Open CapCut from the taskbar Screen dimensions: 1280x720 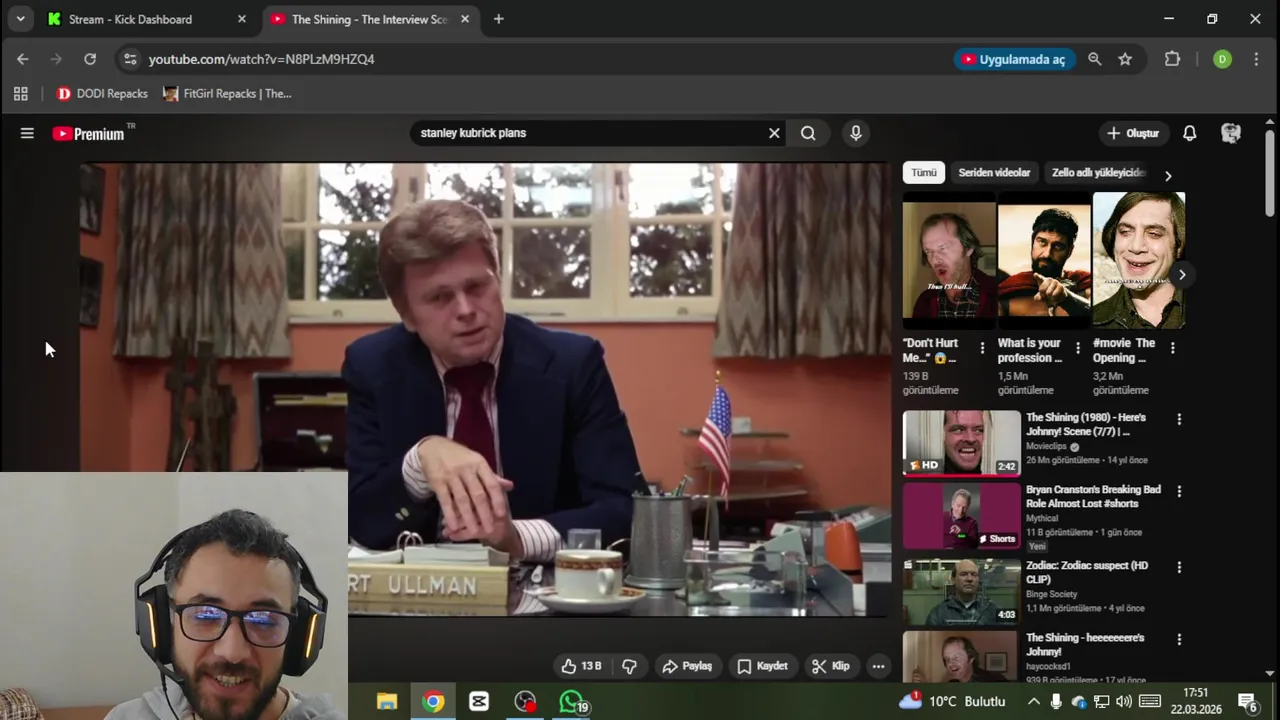[x=479, y=702]
